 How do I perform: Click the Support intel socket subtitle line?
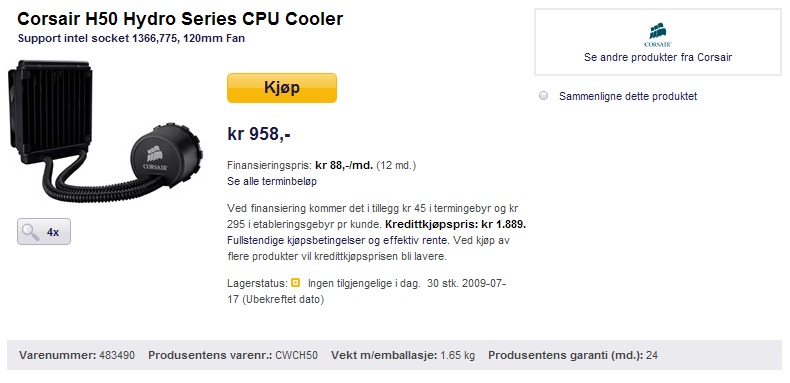coord(131,38)
